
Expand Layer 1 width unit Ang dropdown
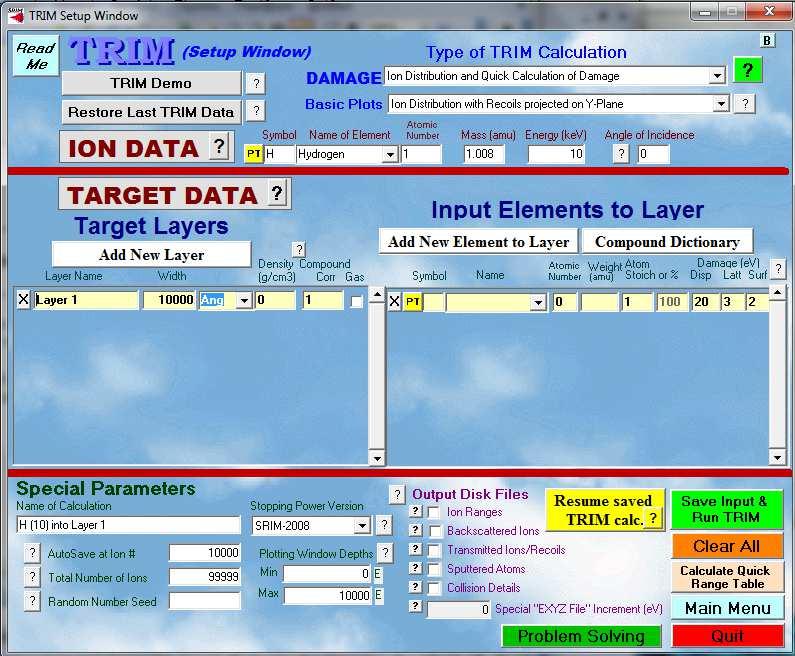coord(244,300)
